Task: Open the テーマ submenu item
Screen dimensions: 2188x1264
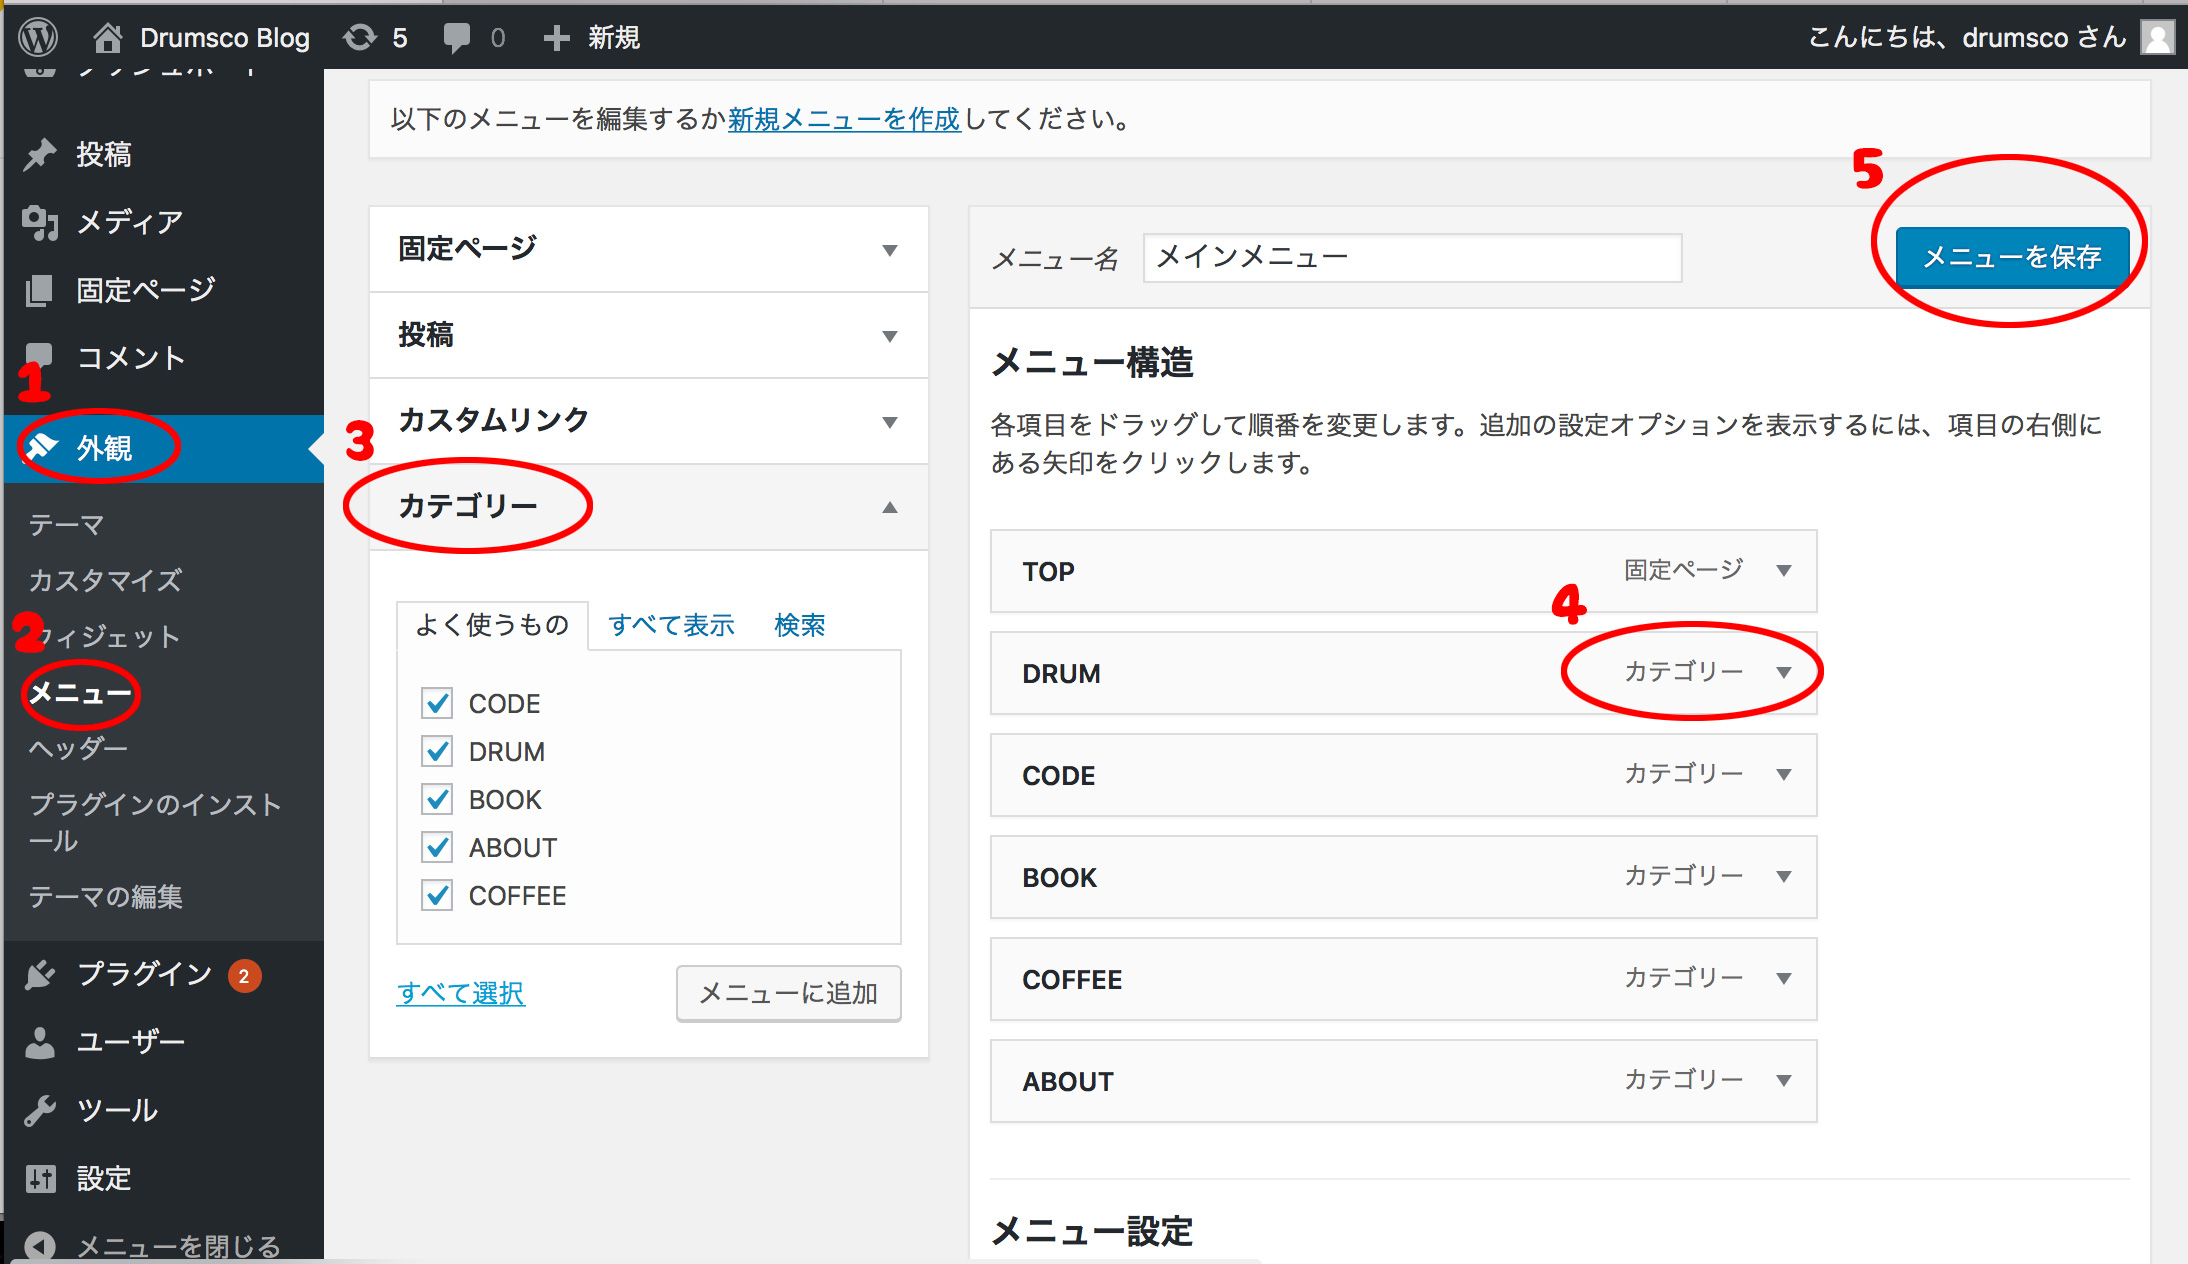Action: tap(66, 524)
